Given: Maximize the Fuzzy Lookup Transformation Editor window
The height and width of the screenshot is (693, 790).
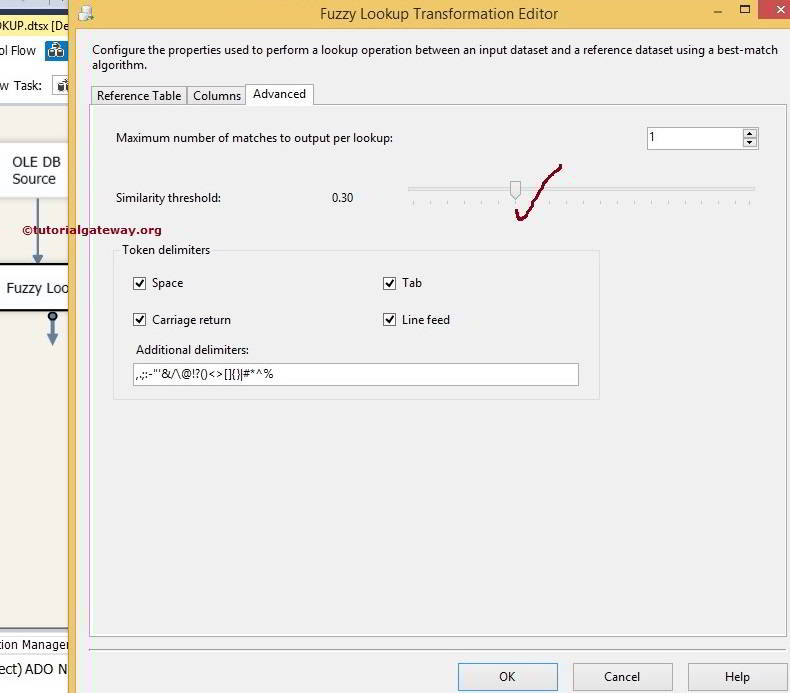Looking at the screenshot, I should click(x=745, y=10).
